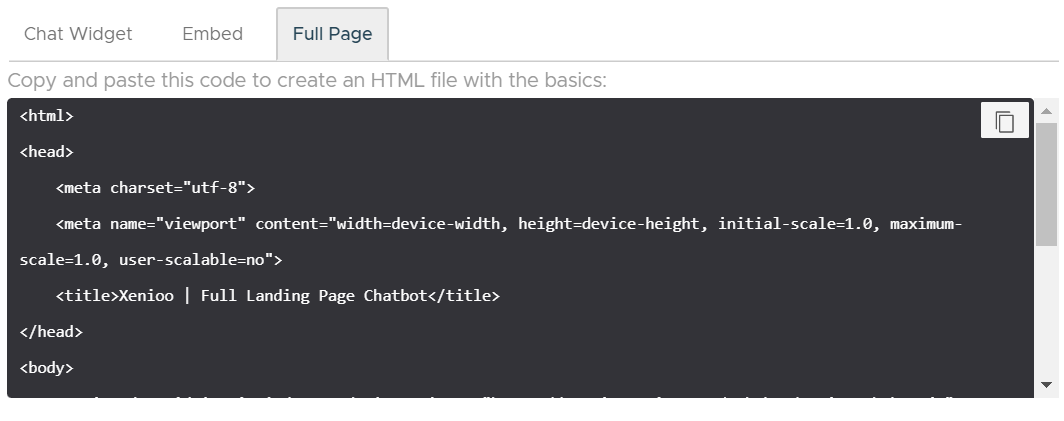1064x421 pixels.
Task: Click the scrollbar up arrow
Action: (x=1046, y=110)
